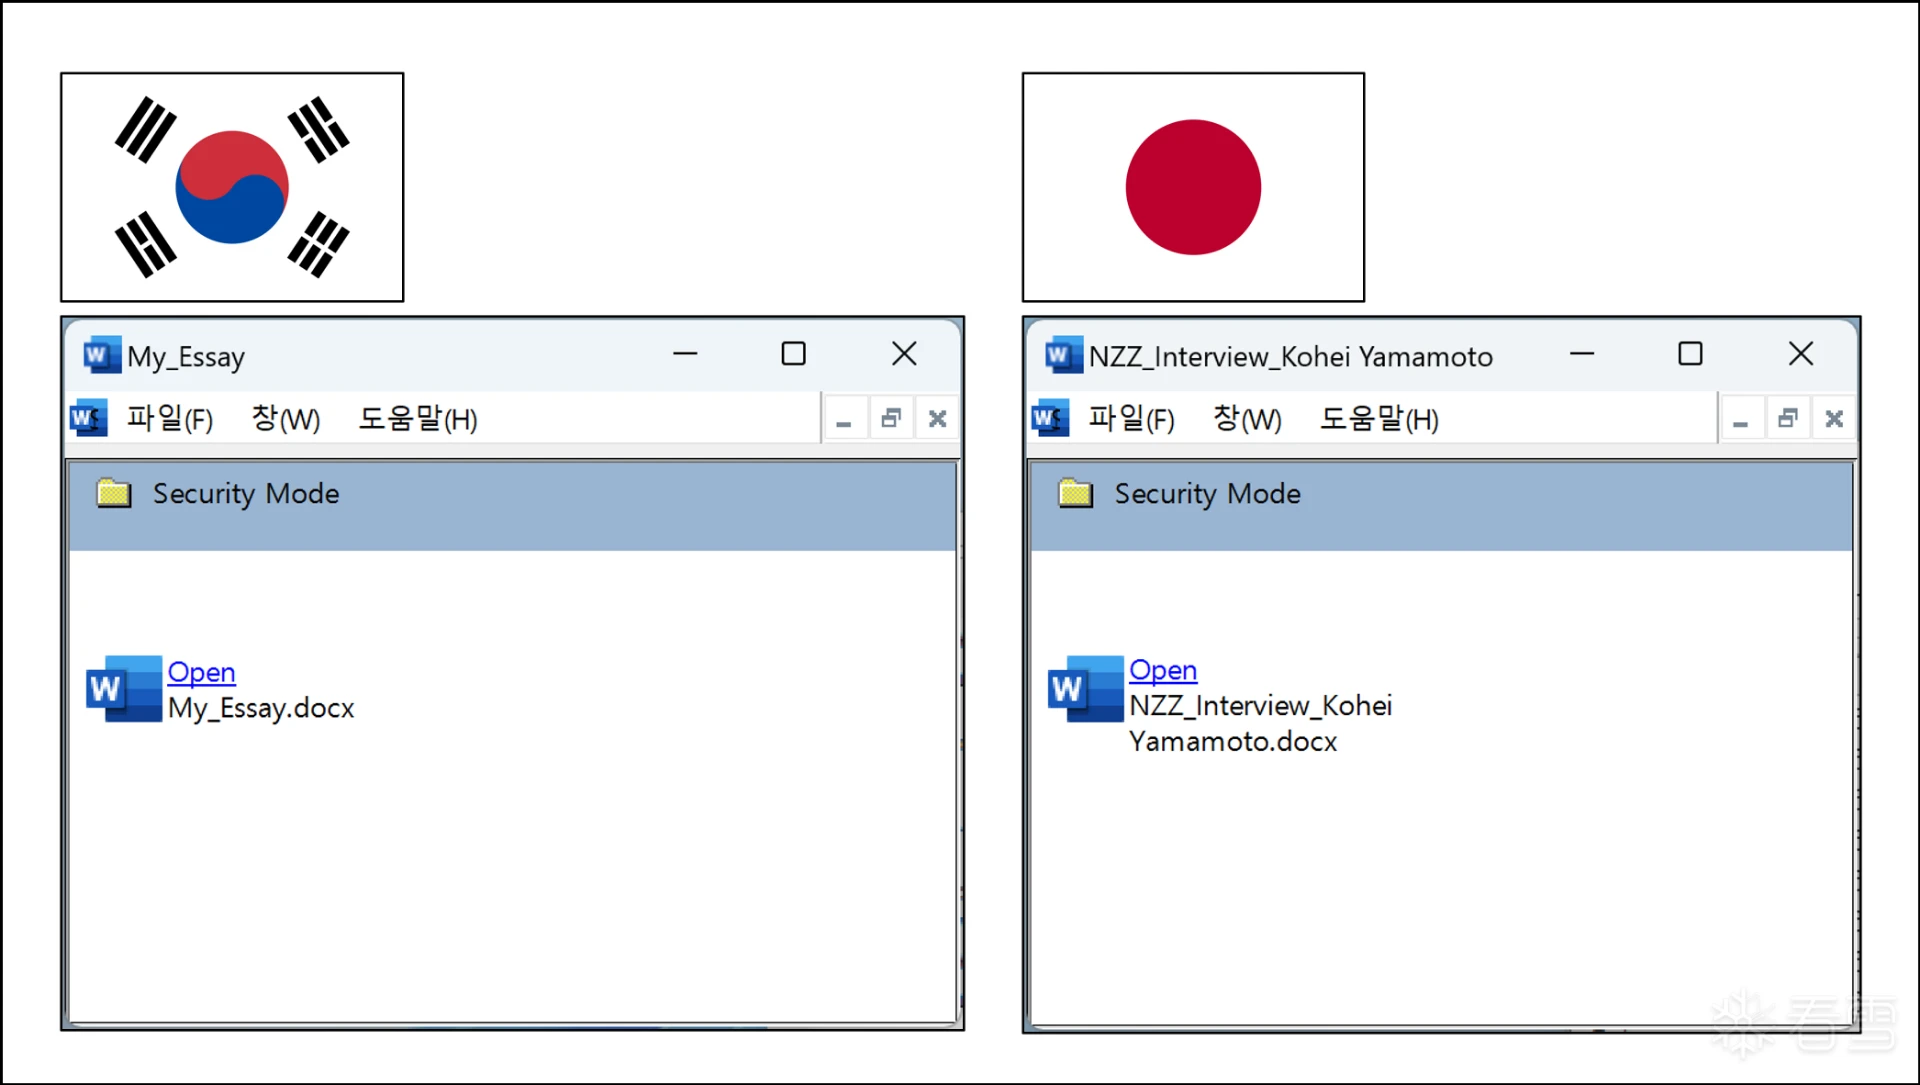Viewport: 1920px width, 1085px height.
Task: Click Word document icon beside NZZ_Interview_Kohei Yamamoto.docx
Action: [1086, 689]
